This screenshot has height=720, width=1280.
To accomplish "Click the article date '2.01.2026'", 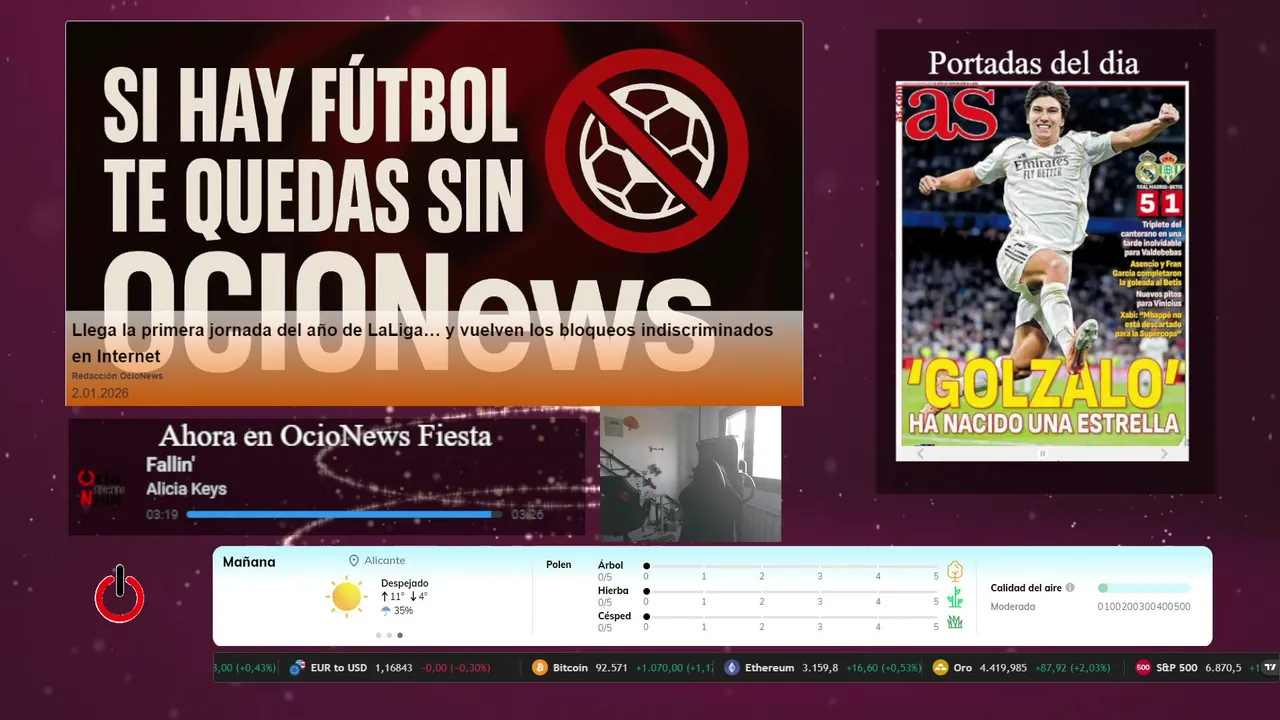I will [x=100, y=393].
